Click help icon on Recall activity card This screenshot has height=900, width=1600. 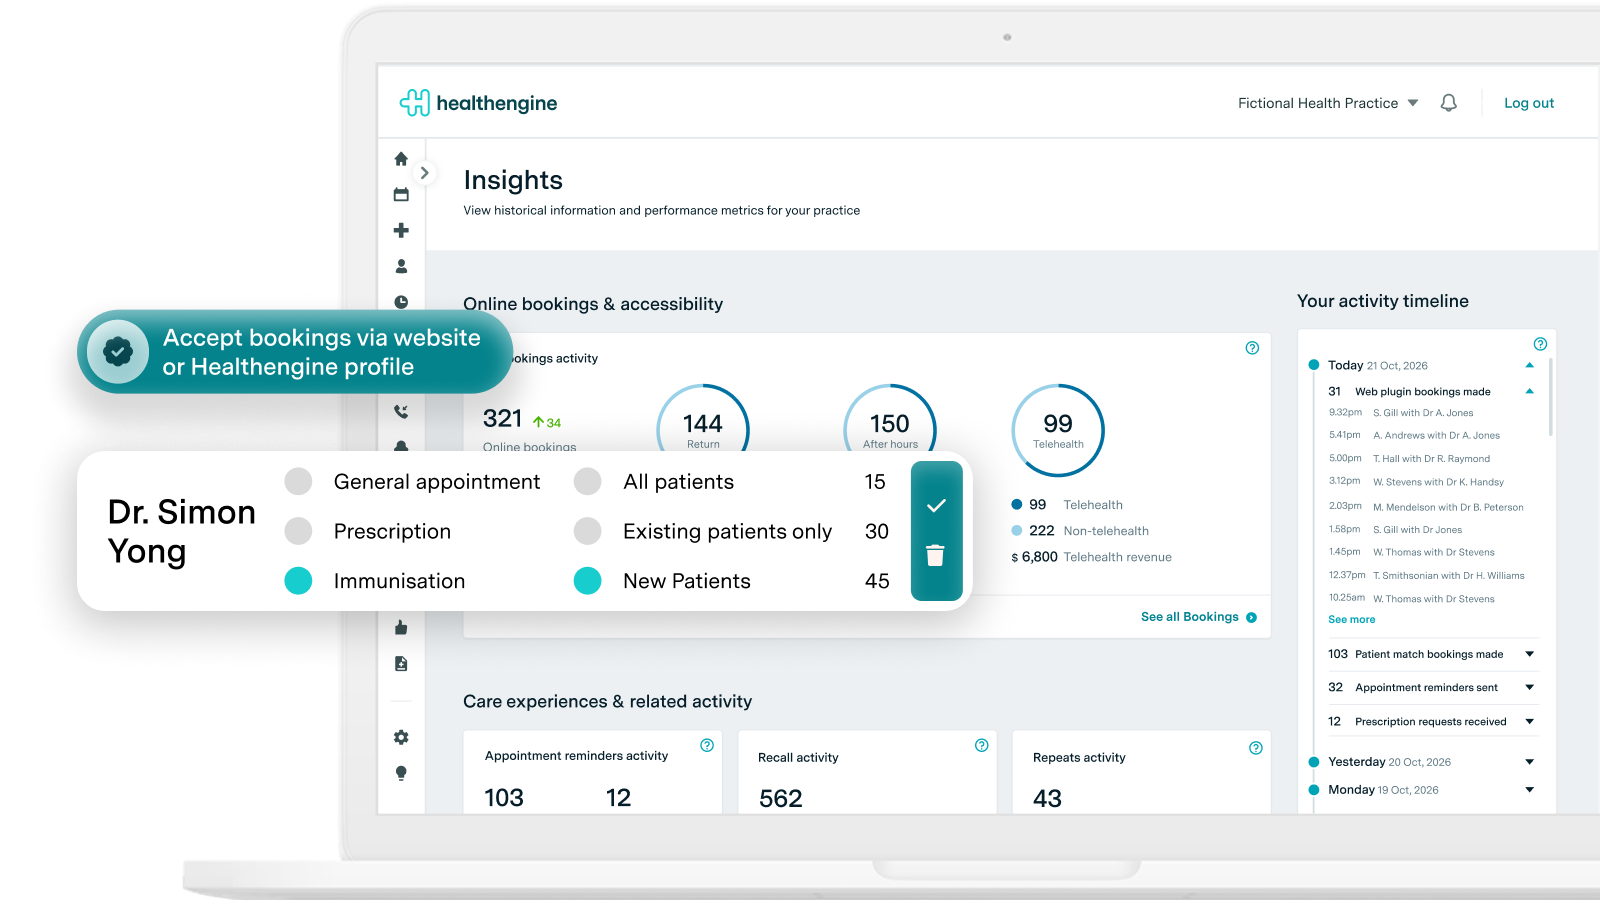tap(982, 745)
